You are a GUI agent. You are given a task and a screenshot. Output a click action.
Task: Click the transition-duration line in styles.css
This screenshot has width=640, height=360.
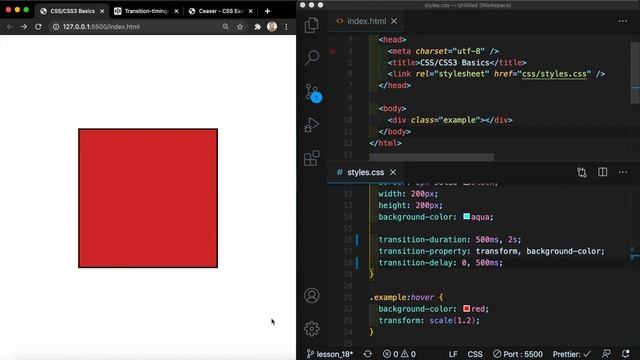pyautogui.click(x=450, y=240)
